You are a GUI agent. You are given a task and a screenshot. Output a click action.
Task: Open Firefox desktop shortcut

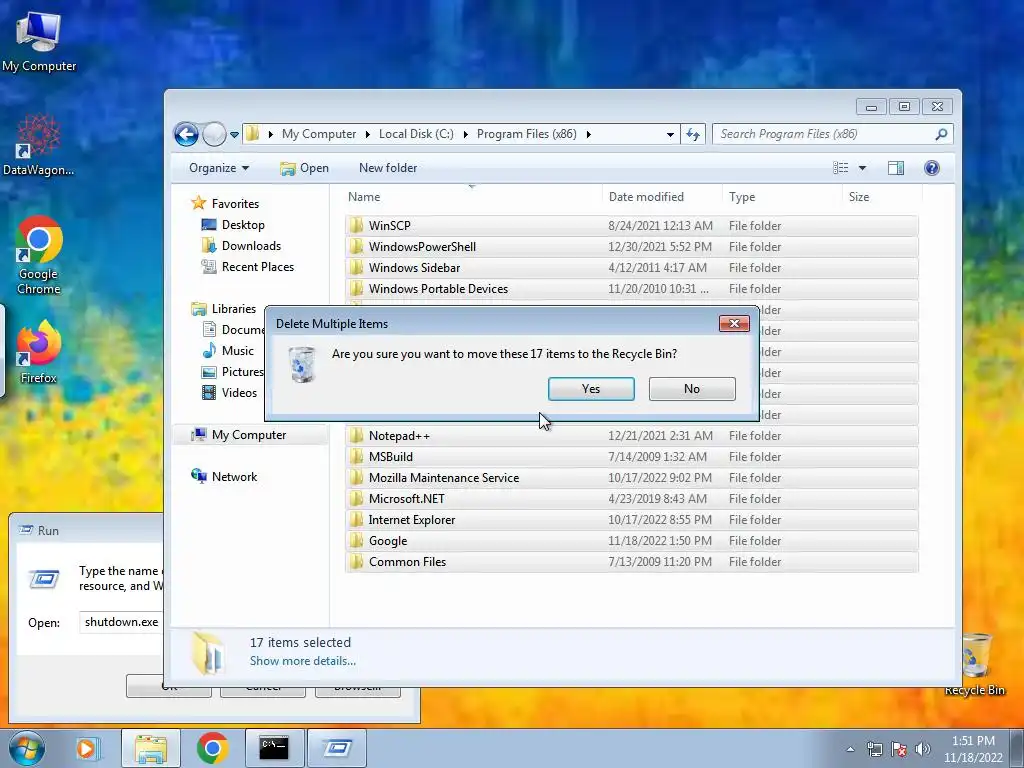pos(39,352)
